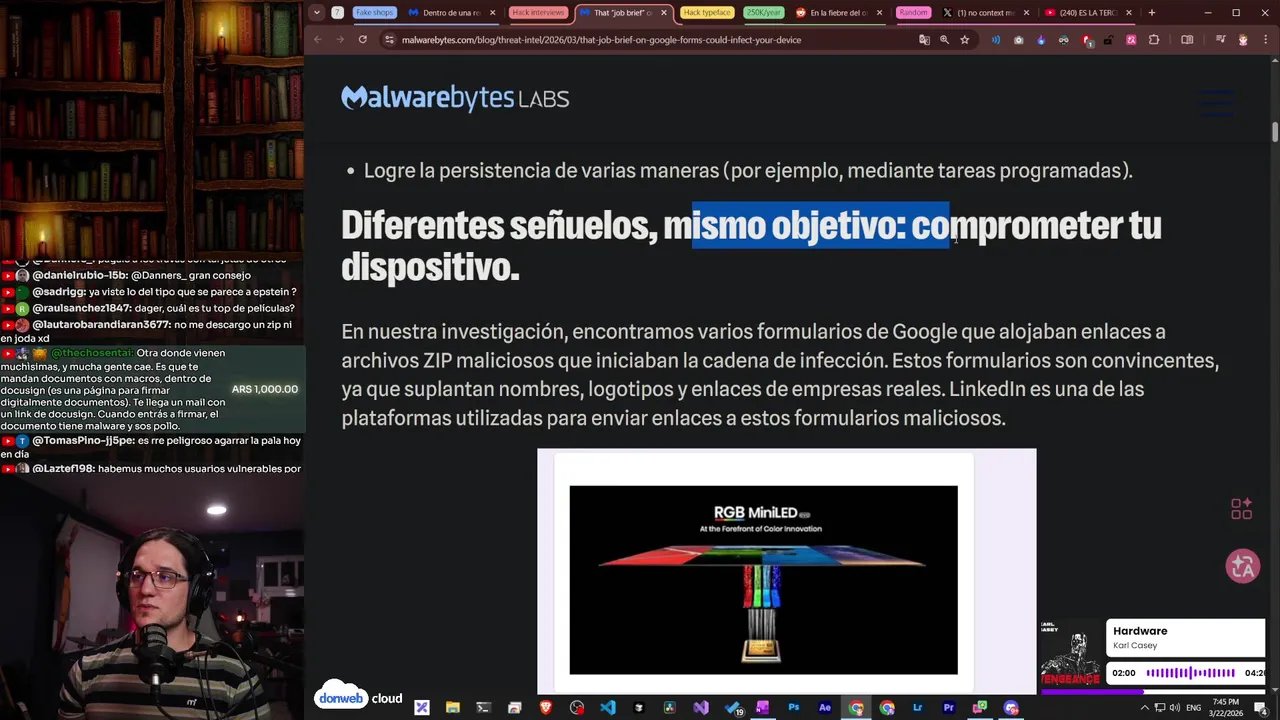
Task: Collapse the Random tab group
Action: coord(913,13)
